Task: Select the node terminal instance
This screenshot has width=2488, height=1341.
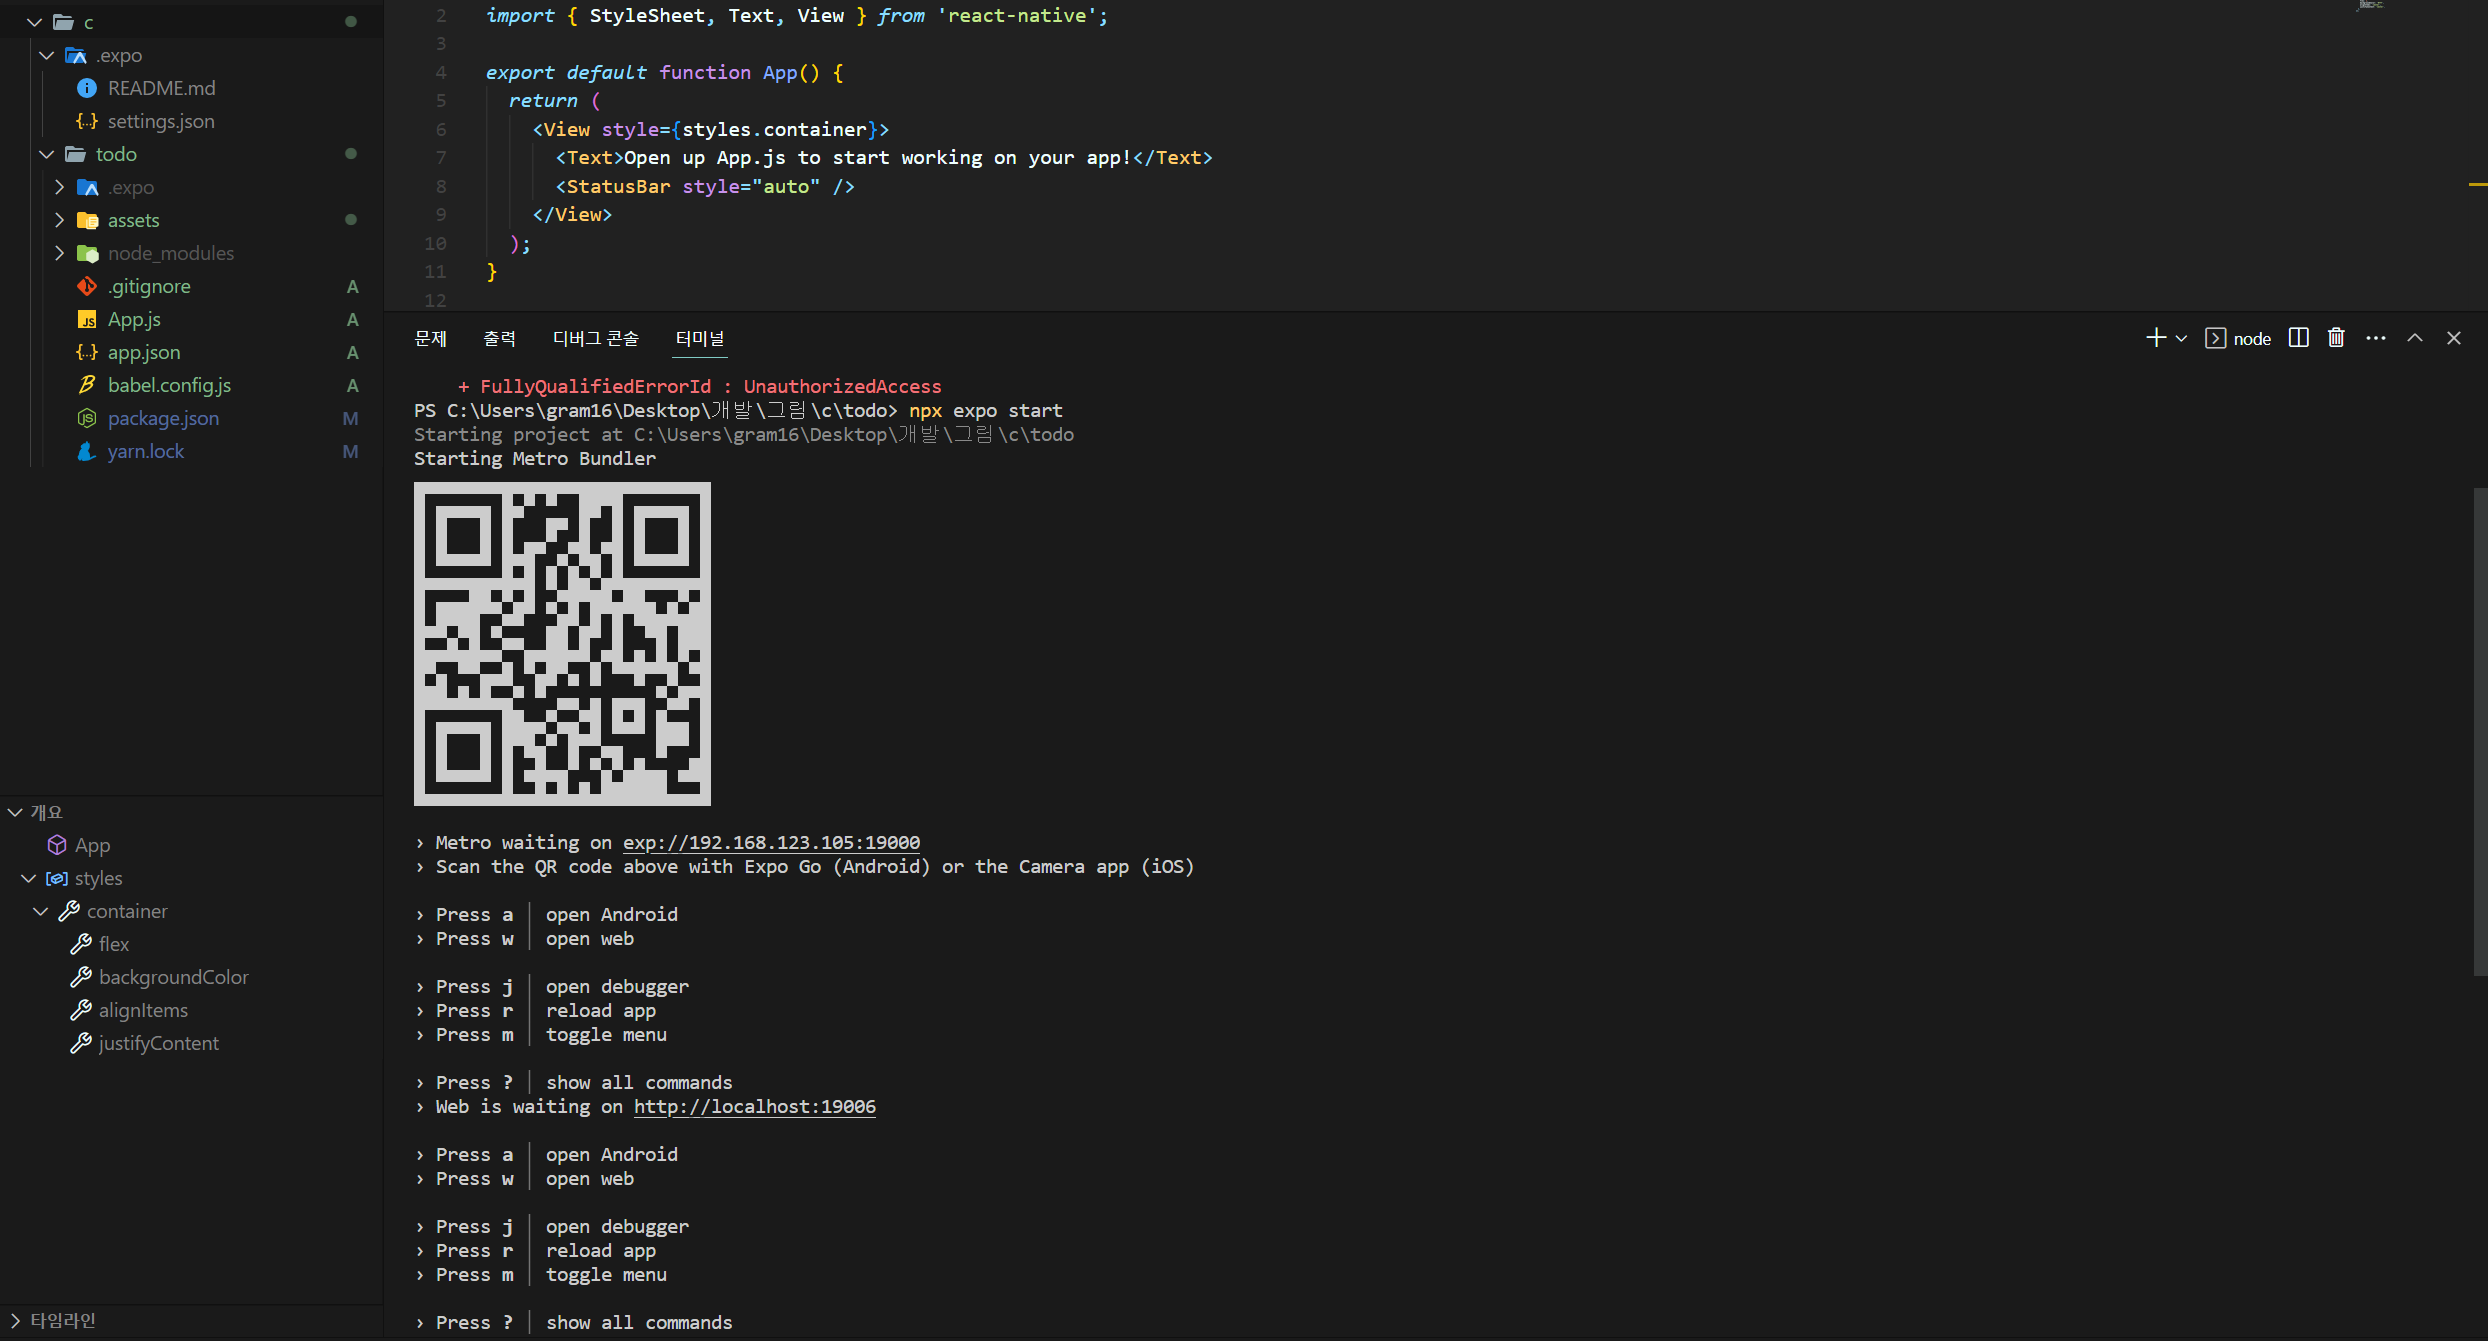Action: click(2238, 339)
